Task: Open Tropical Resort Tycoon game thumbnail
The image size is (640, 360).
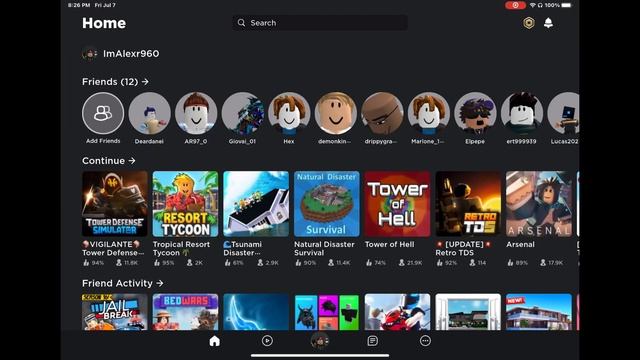Action: point(185,204)
